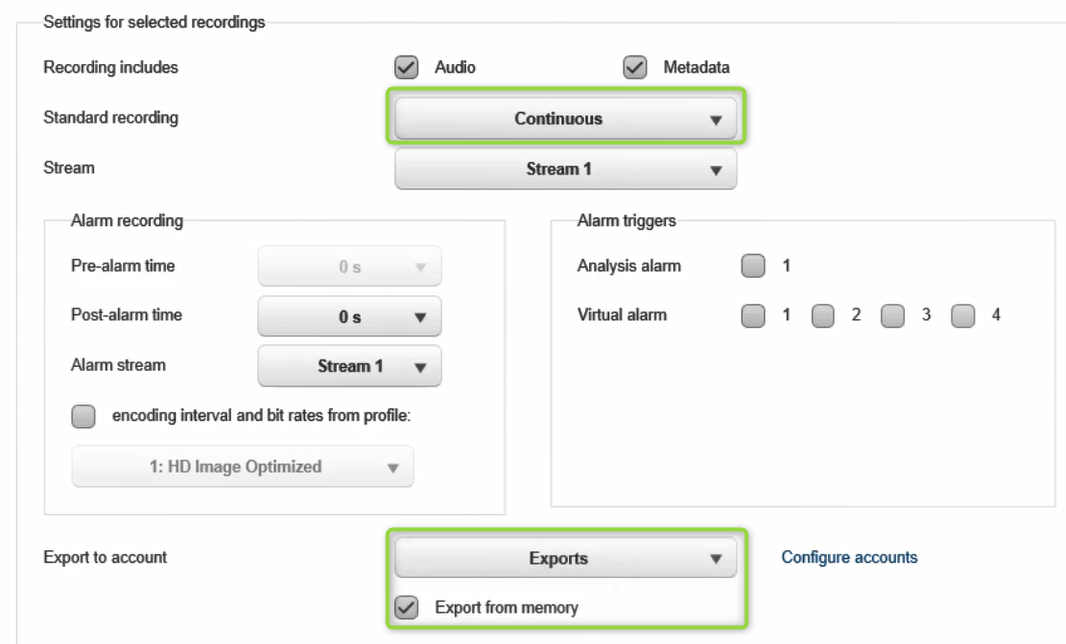Viewport: 1066px width, 644px height.
Task: Open the Standard recording Continuous dropdown
Action: point(565,119)
